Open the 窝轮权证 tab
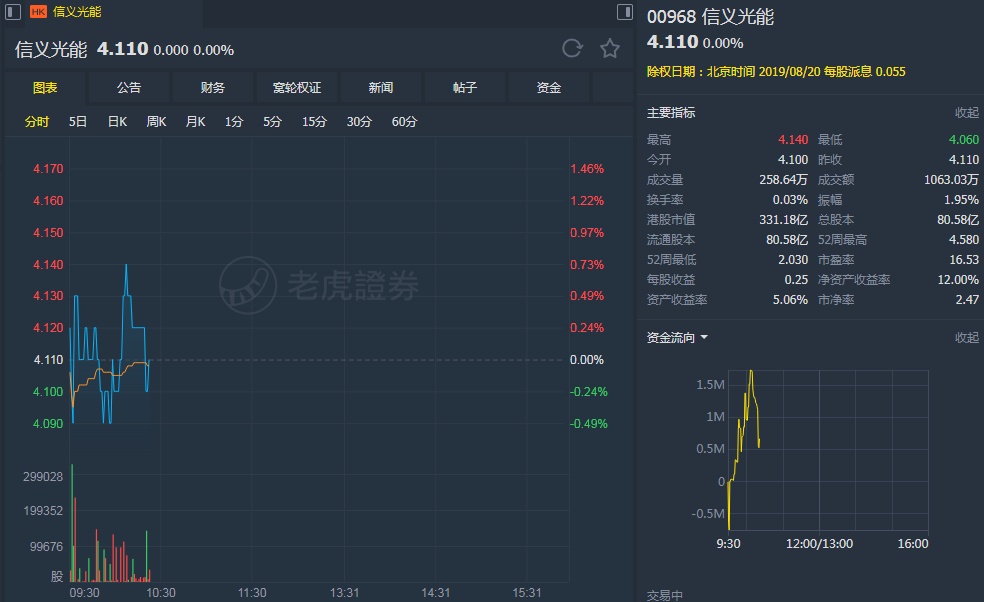 [x=297, y=88]
